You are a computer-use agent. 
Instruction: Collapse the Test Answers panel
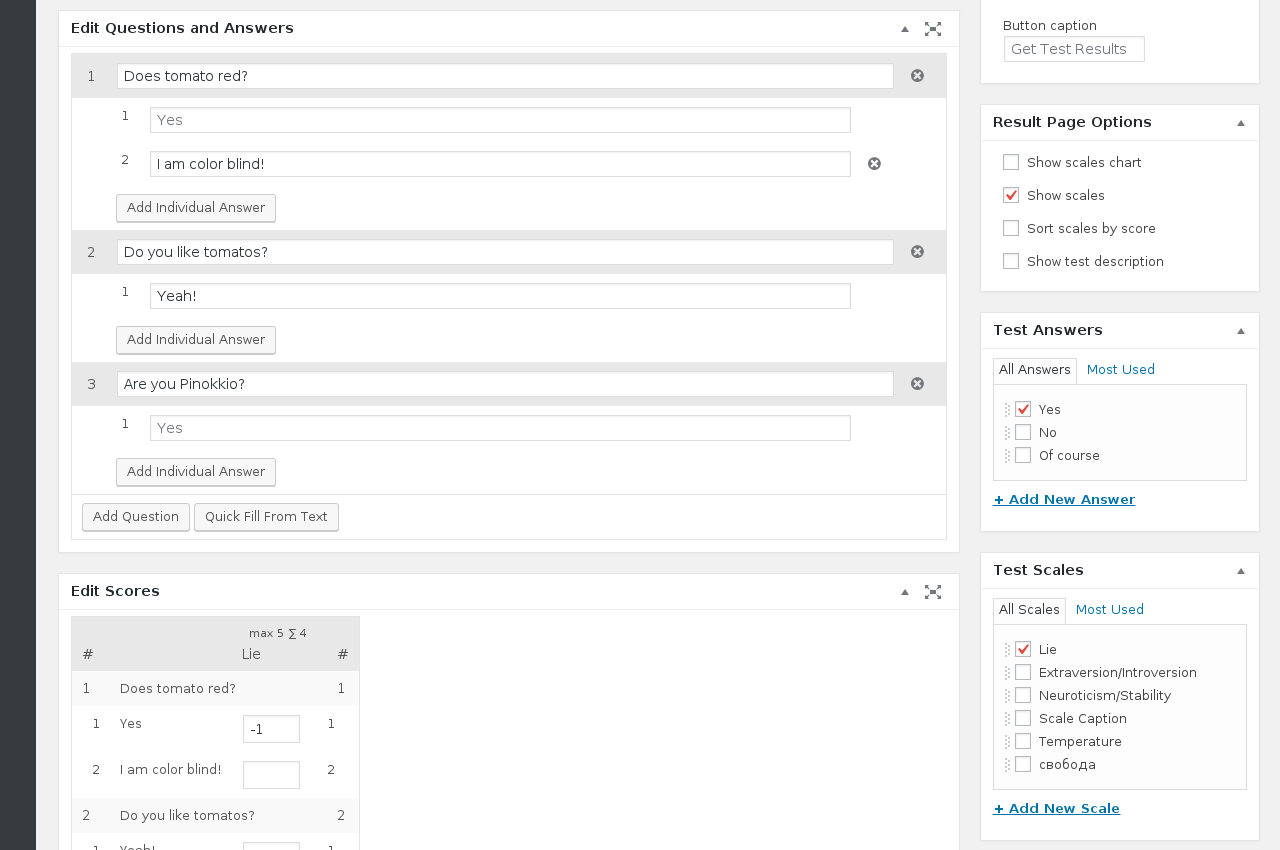click(x=1241, y=331)
